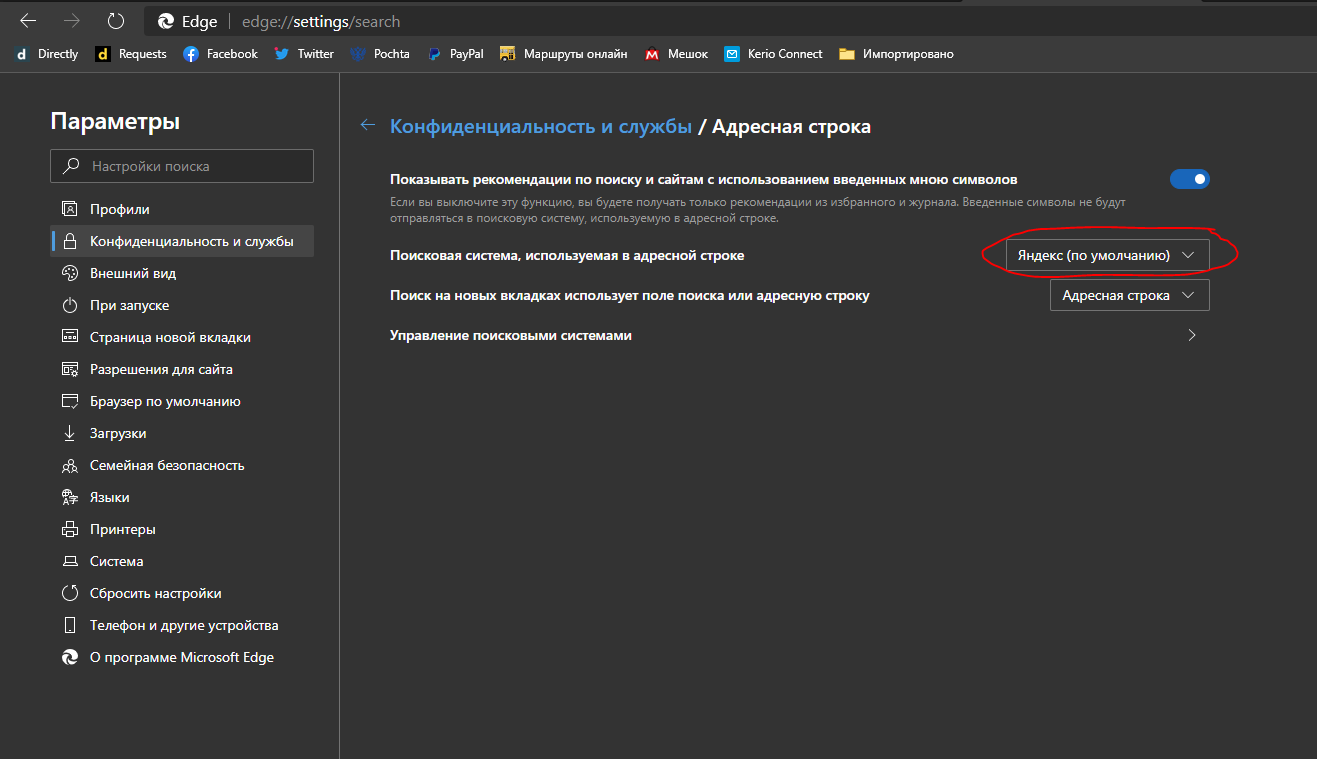Open Телефон и другие устройства section
The width and height of the screenshot is (1317, 759).
point(181,625)
